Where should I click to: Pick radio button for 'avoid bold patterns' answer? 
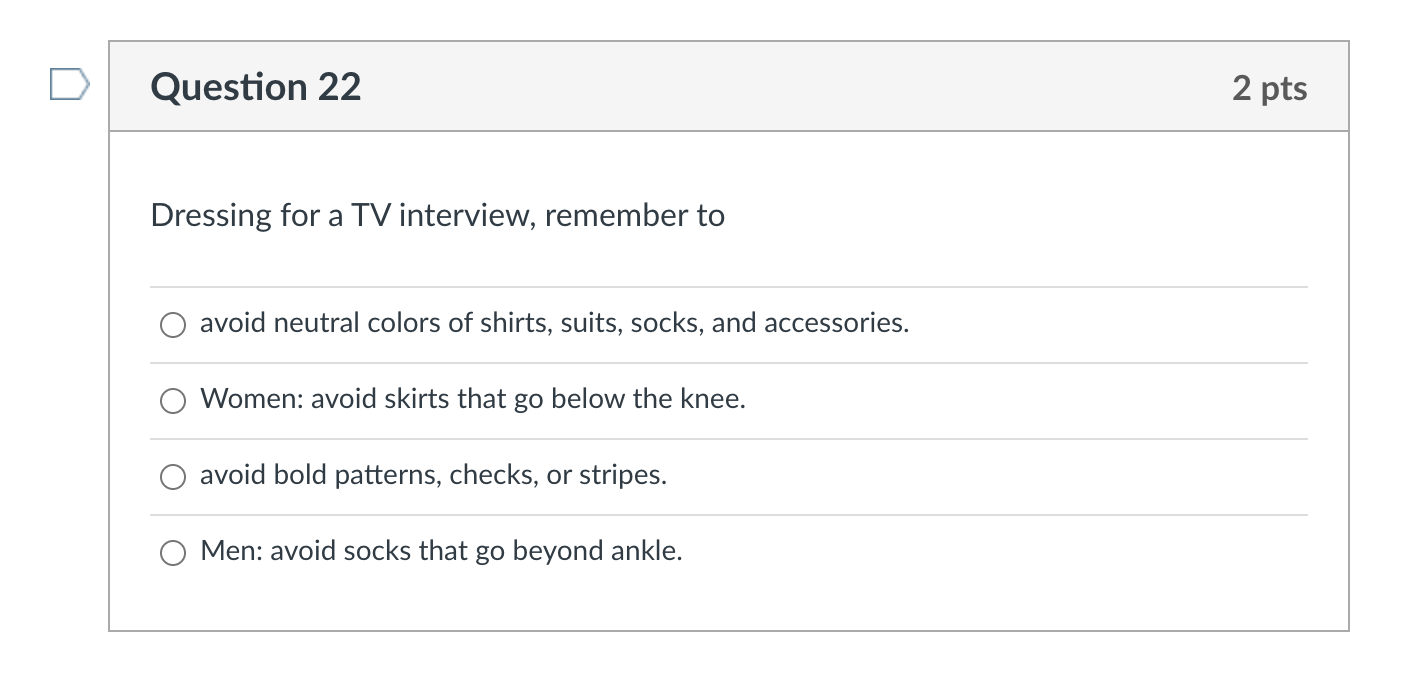pos(173,477)
